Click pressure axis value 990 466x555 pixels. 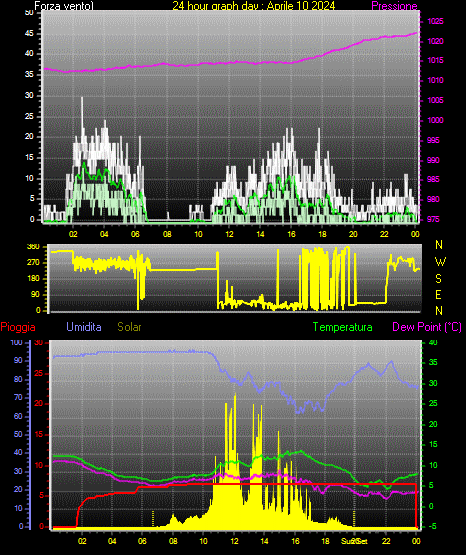[x=433, y=160]
